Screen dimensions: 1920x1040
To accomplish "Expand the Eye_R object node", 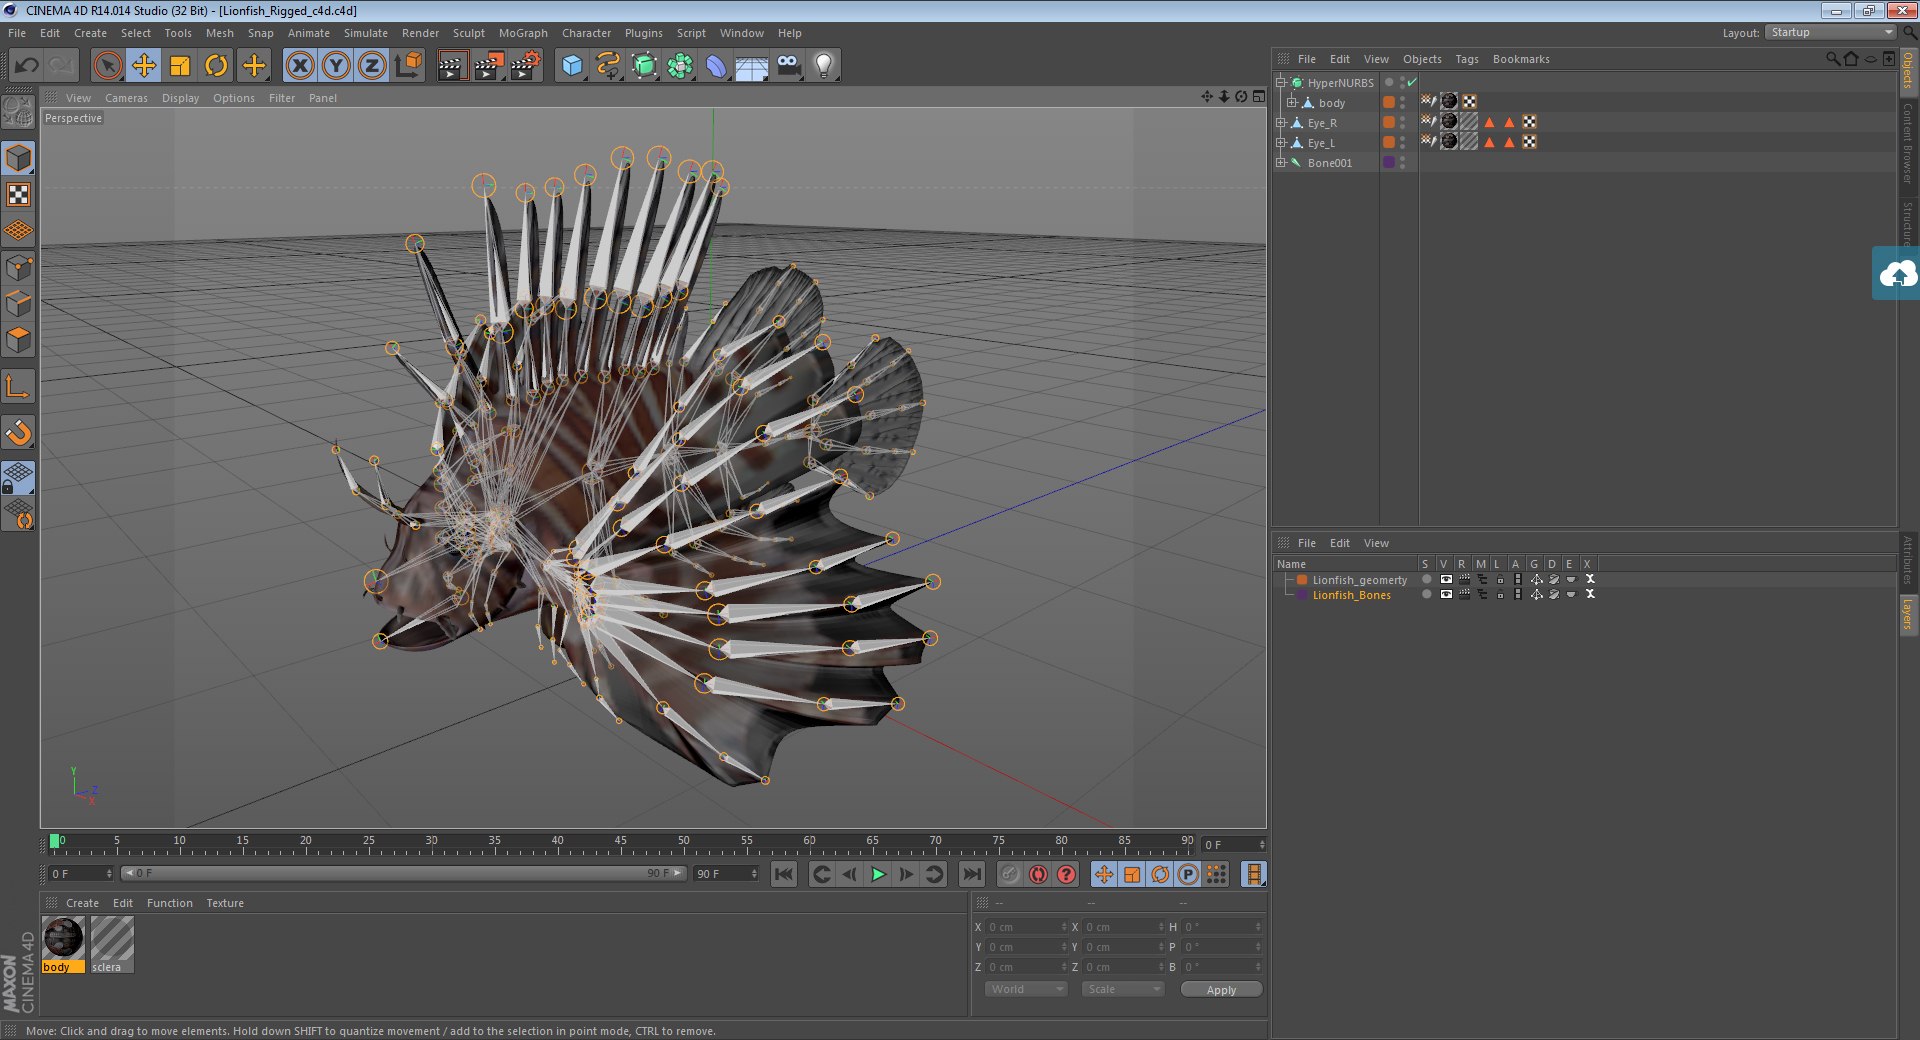I will coord(1281,123).
